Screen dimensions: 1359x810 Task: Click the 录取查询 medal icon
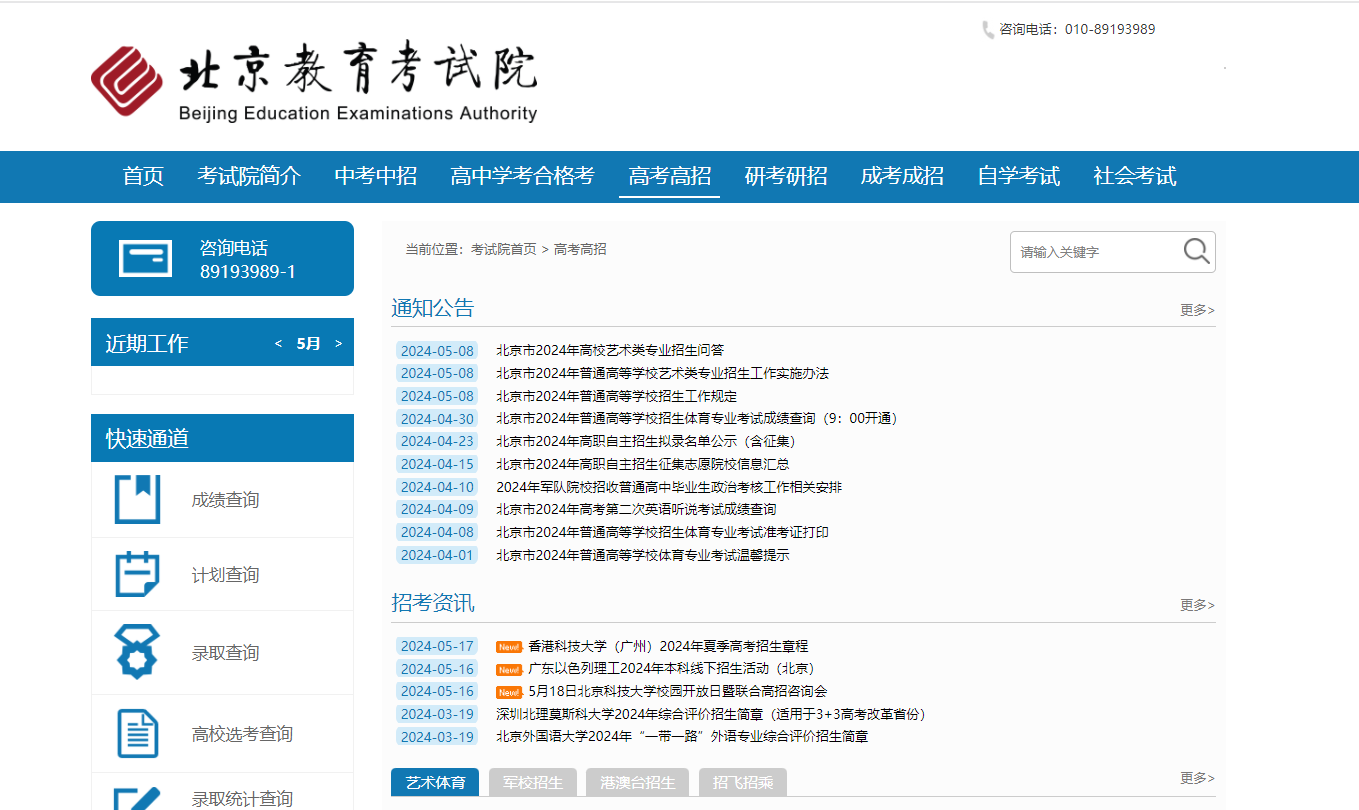(137, 652)
